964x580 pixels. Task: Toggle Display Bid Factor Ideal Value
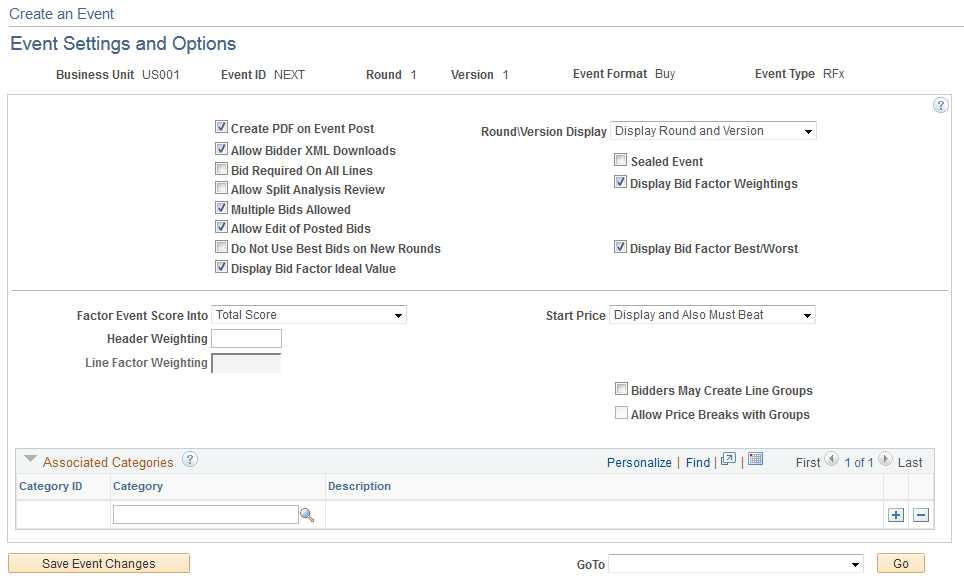pyautogui.click(x=221, y=267)
